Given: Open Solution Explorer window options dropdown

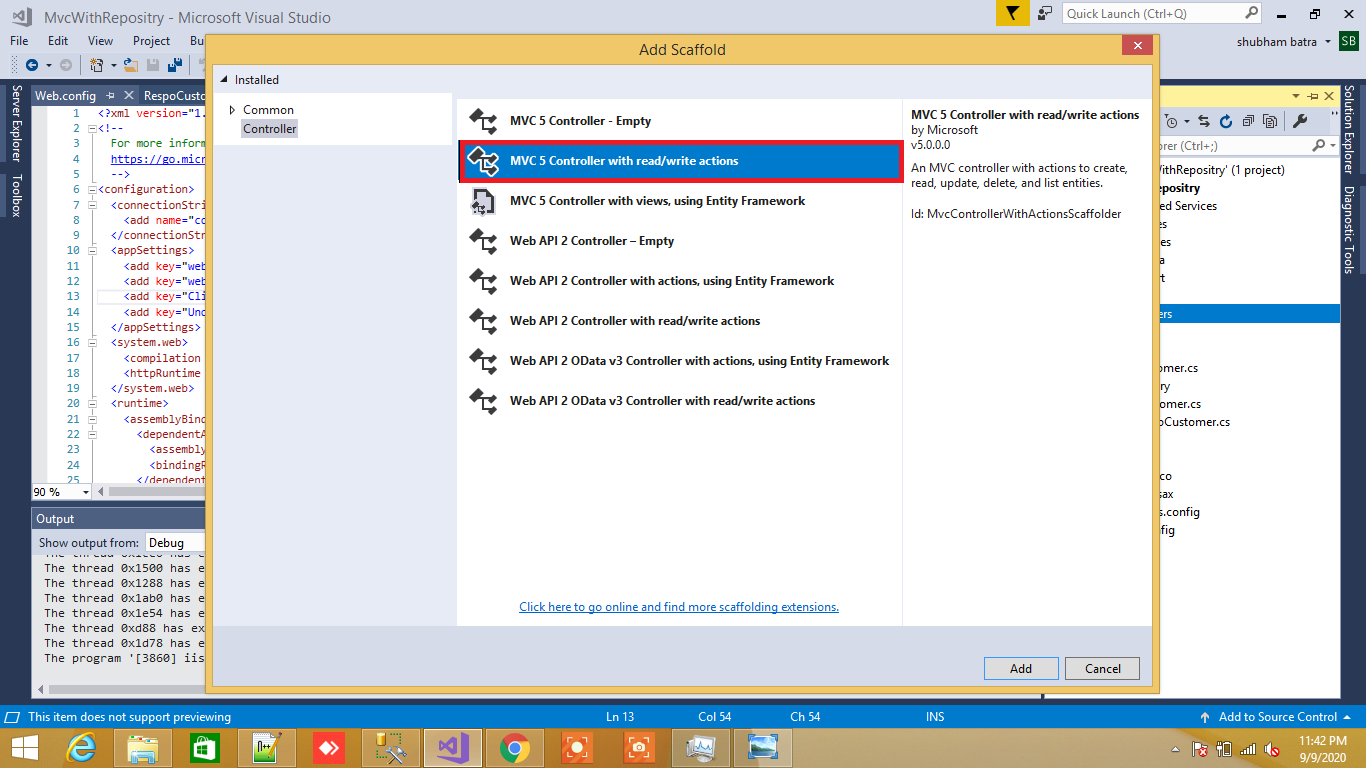Looking at the screenshot, I should pos(1297,96).
